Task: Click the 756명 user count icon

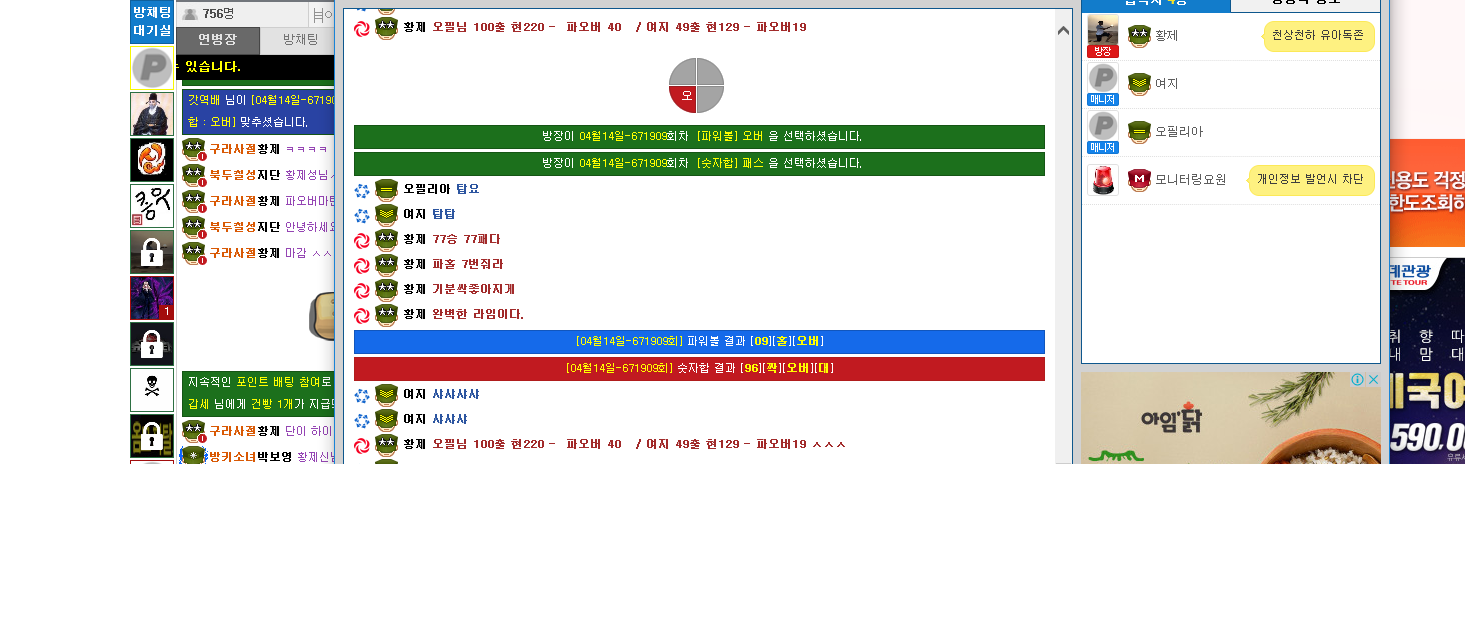Action: [189, 14]
